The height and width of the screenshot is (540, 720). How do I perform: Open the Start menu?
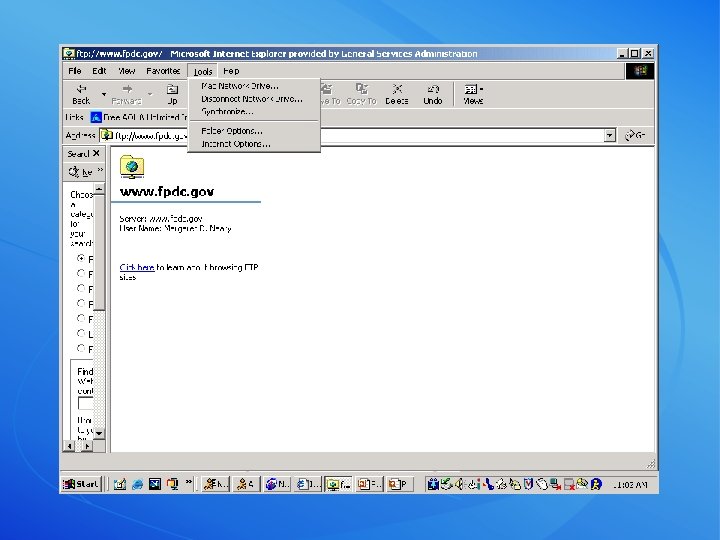coord(81,484)
